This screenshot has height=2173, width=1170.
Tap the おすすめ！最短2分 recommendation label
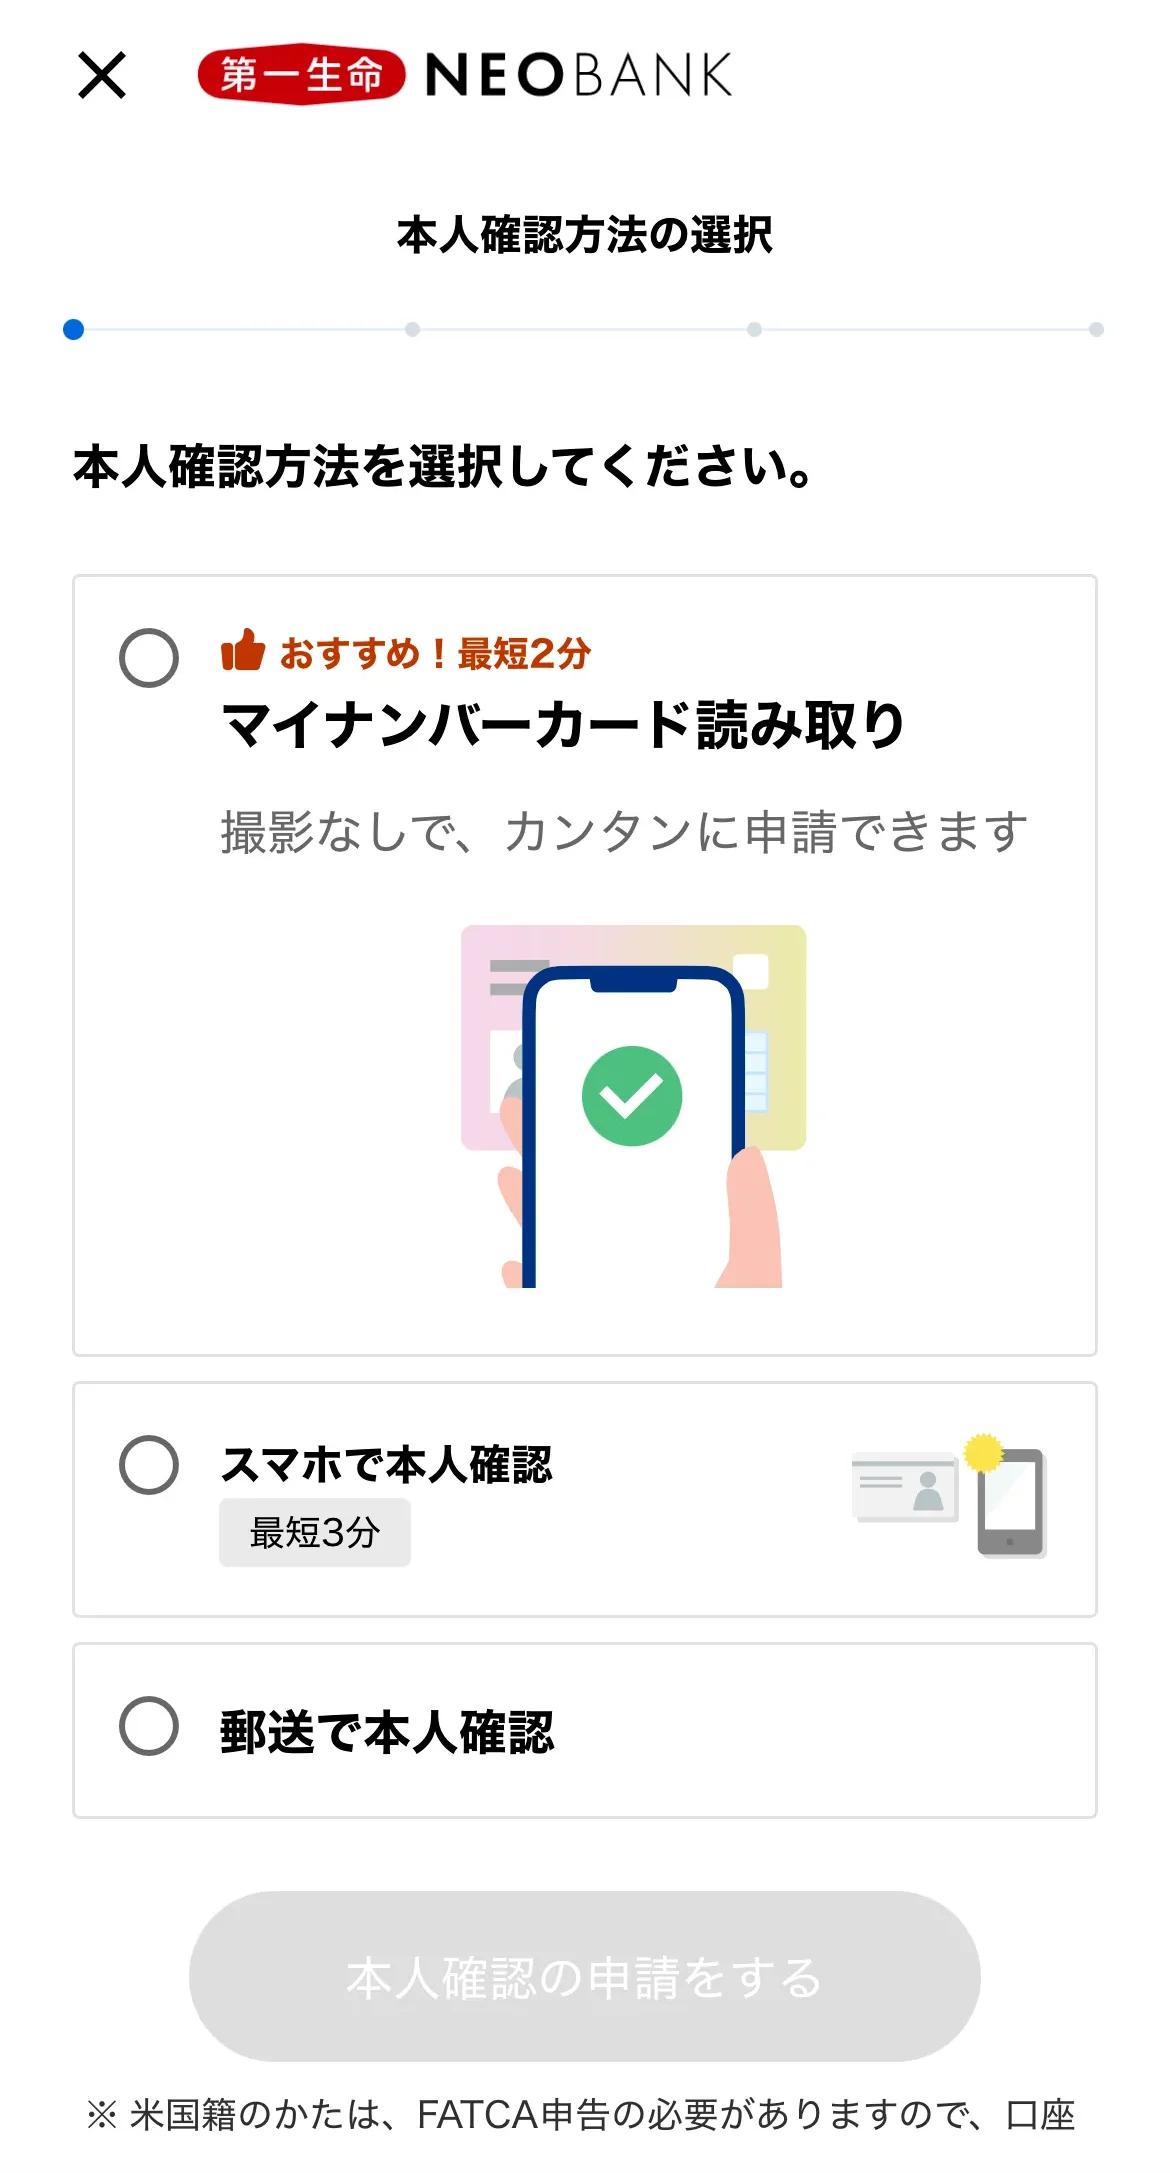[435, 654]
